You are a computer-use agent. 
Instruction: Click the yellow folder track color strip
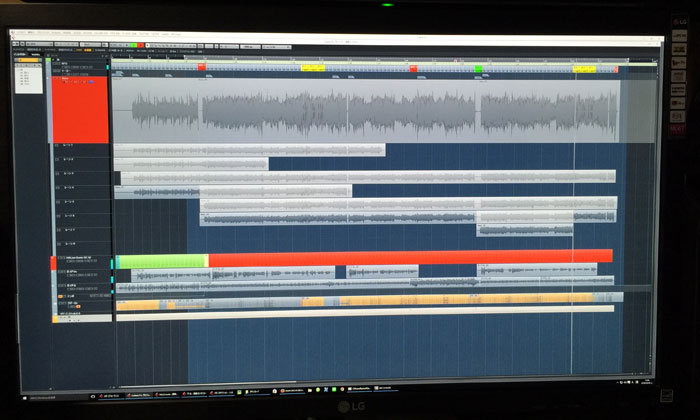coord(55,319)
